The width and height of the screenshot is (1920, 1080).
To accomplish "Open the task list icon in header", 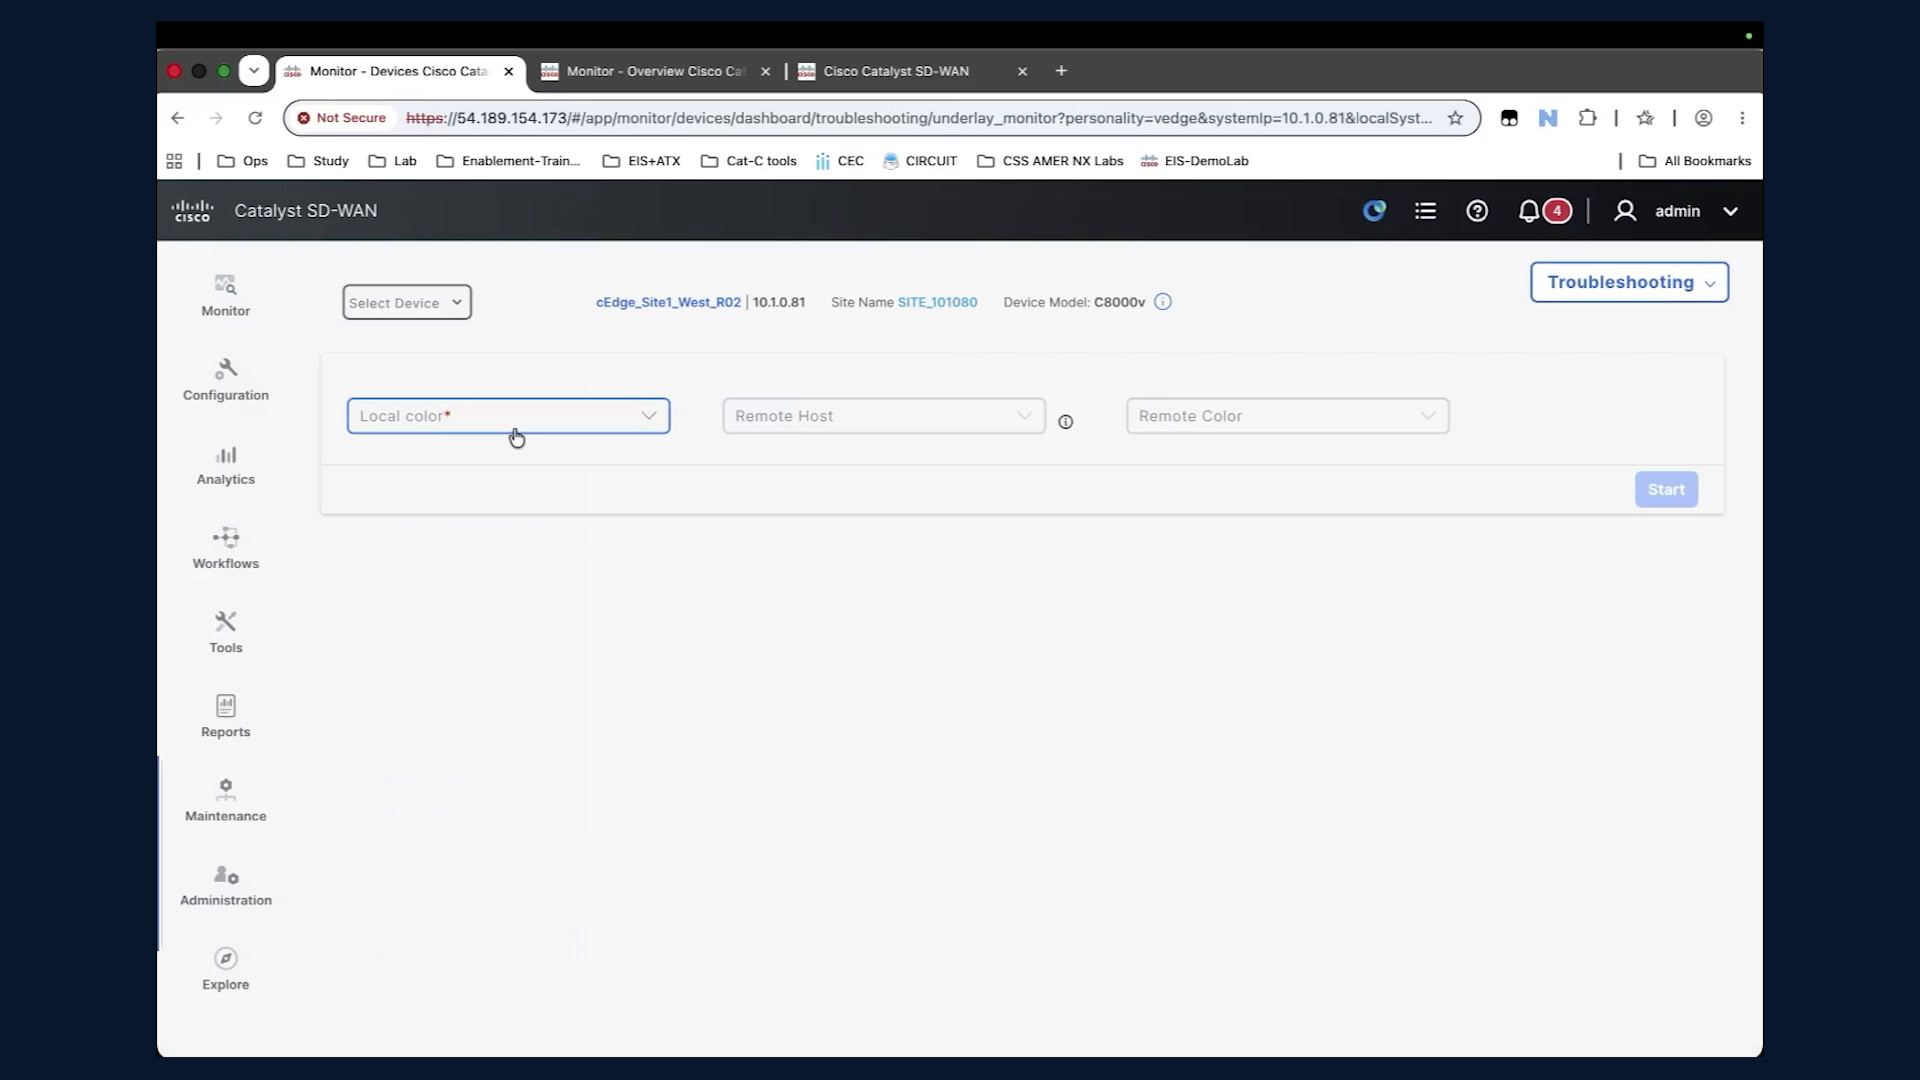I will [1425, 211].
